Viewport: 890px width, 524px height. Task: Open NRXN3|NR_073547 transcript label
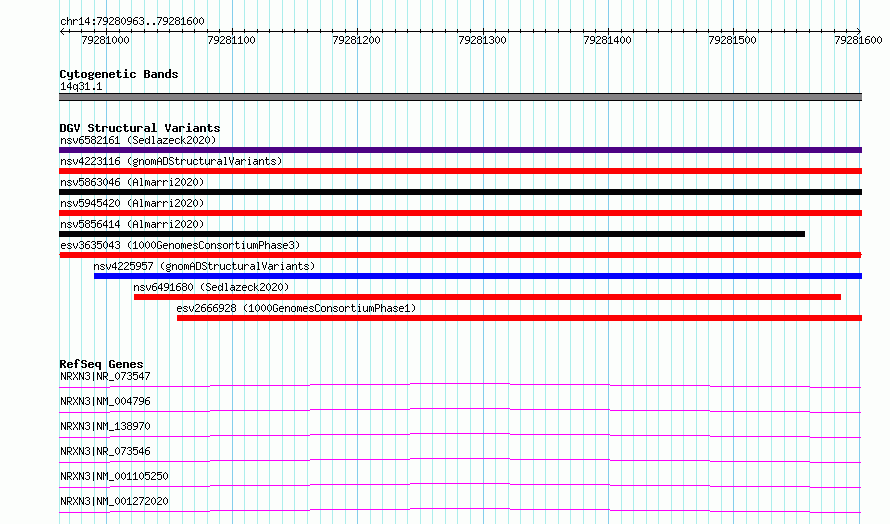click(105, 376)
